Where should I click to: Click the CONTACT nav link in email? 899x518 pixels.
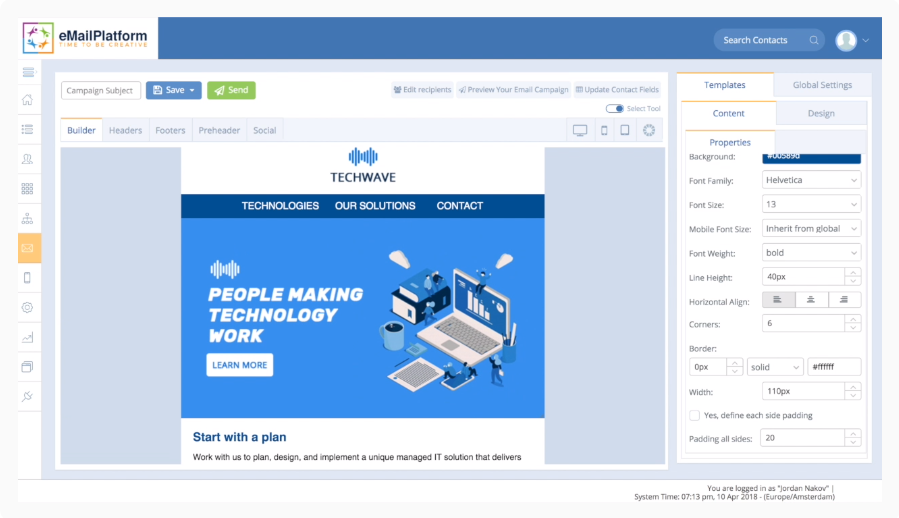[x=460, y=206]
